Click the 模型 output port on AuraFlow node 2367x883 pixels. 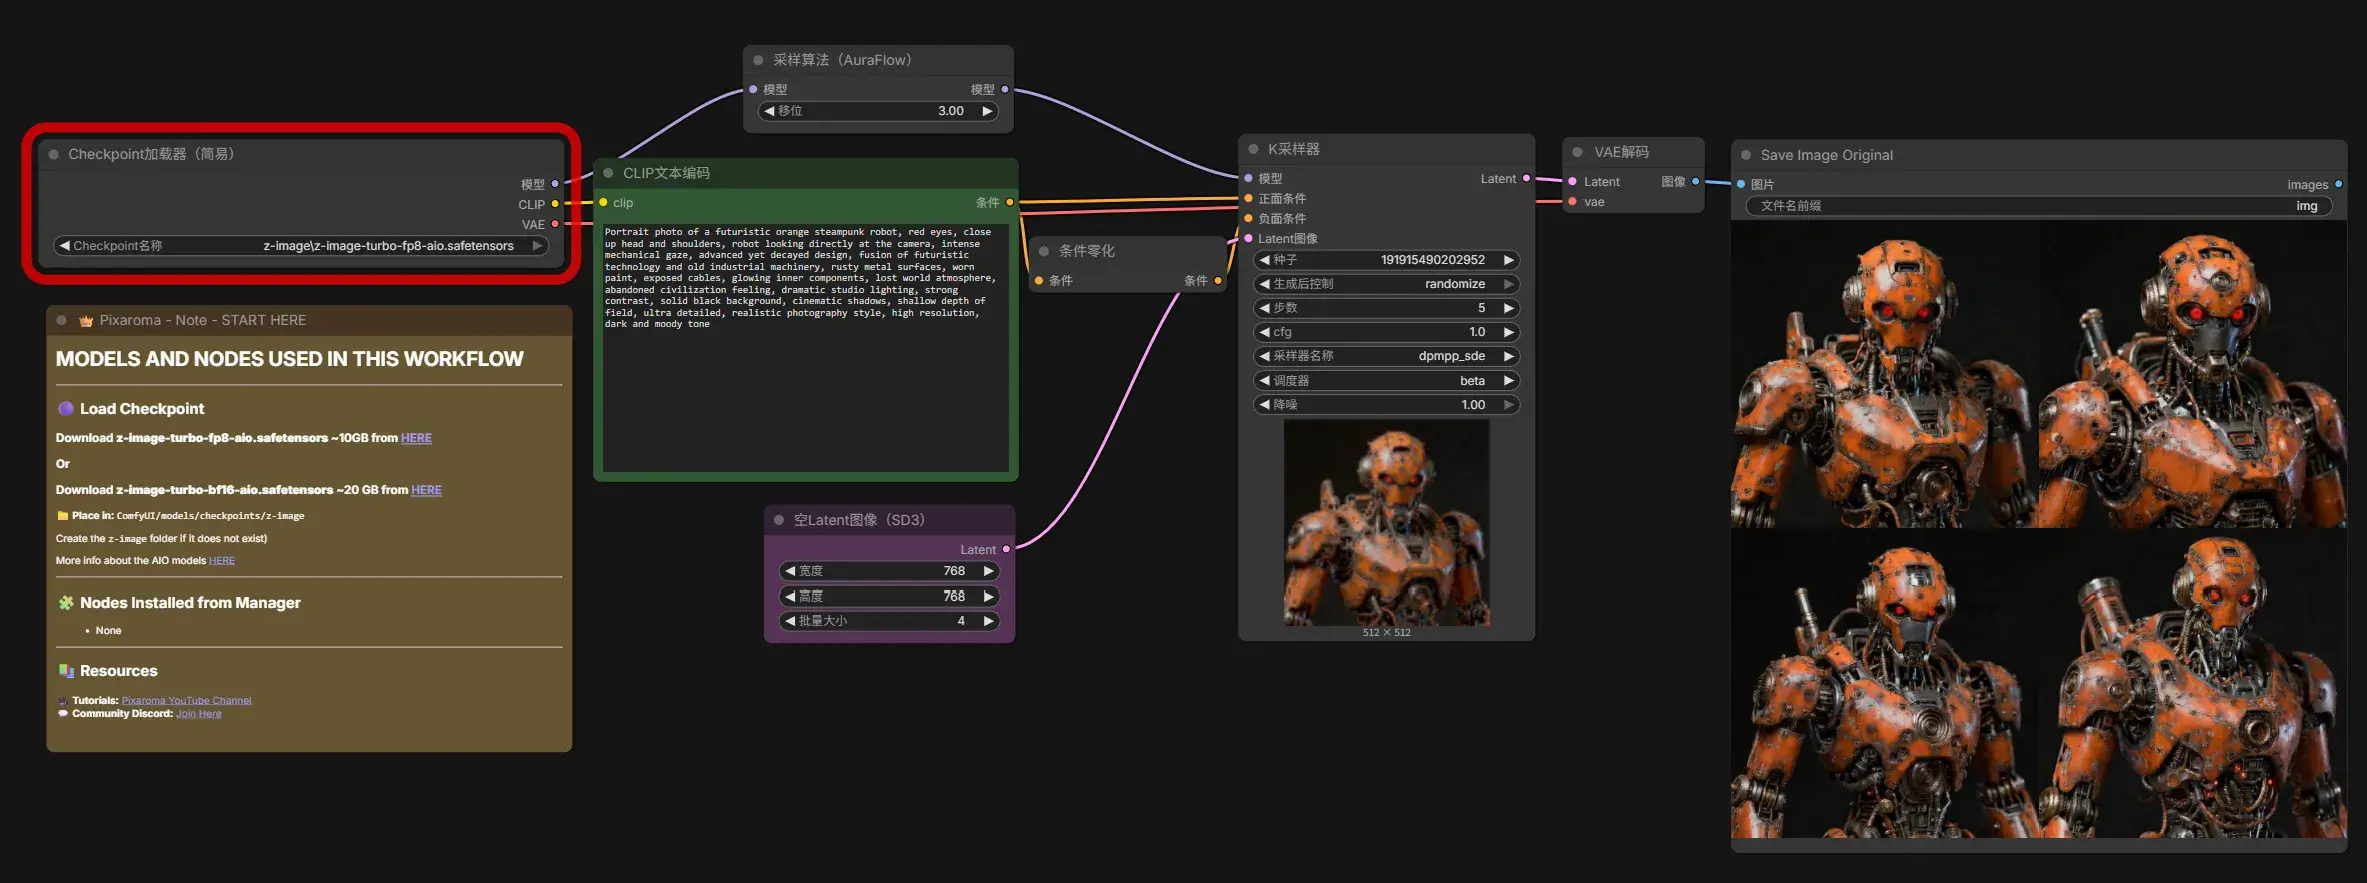coord(1005,89)
